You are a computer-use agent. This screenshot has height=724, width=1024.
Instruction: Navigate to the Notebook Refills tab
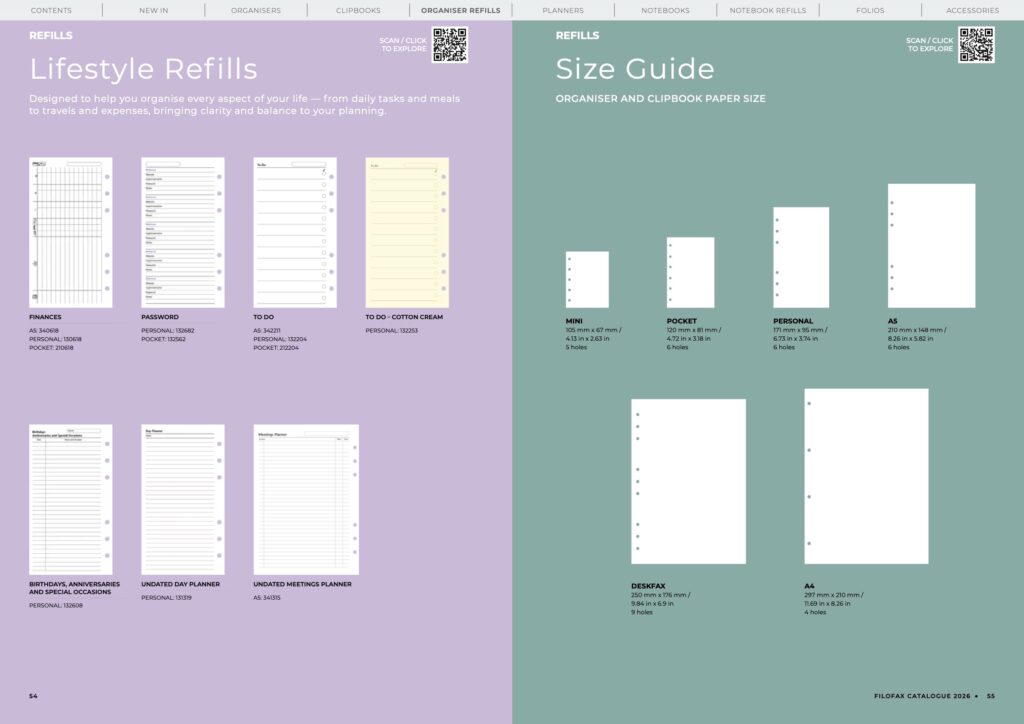[767, 10]
